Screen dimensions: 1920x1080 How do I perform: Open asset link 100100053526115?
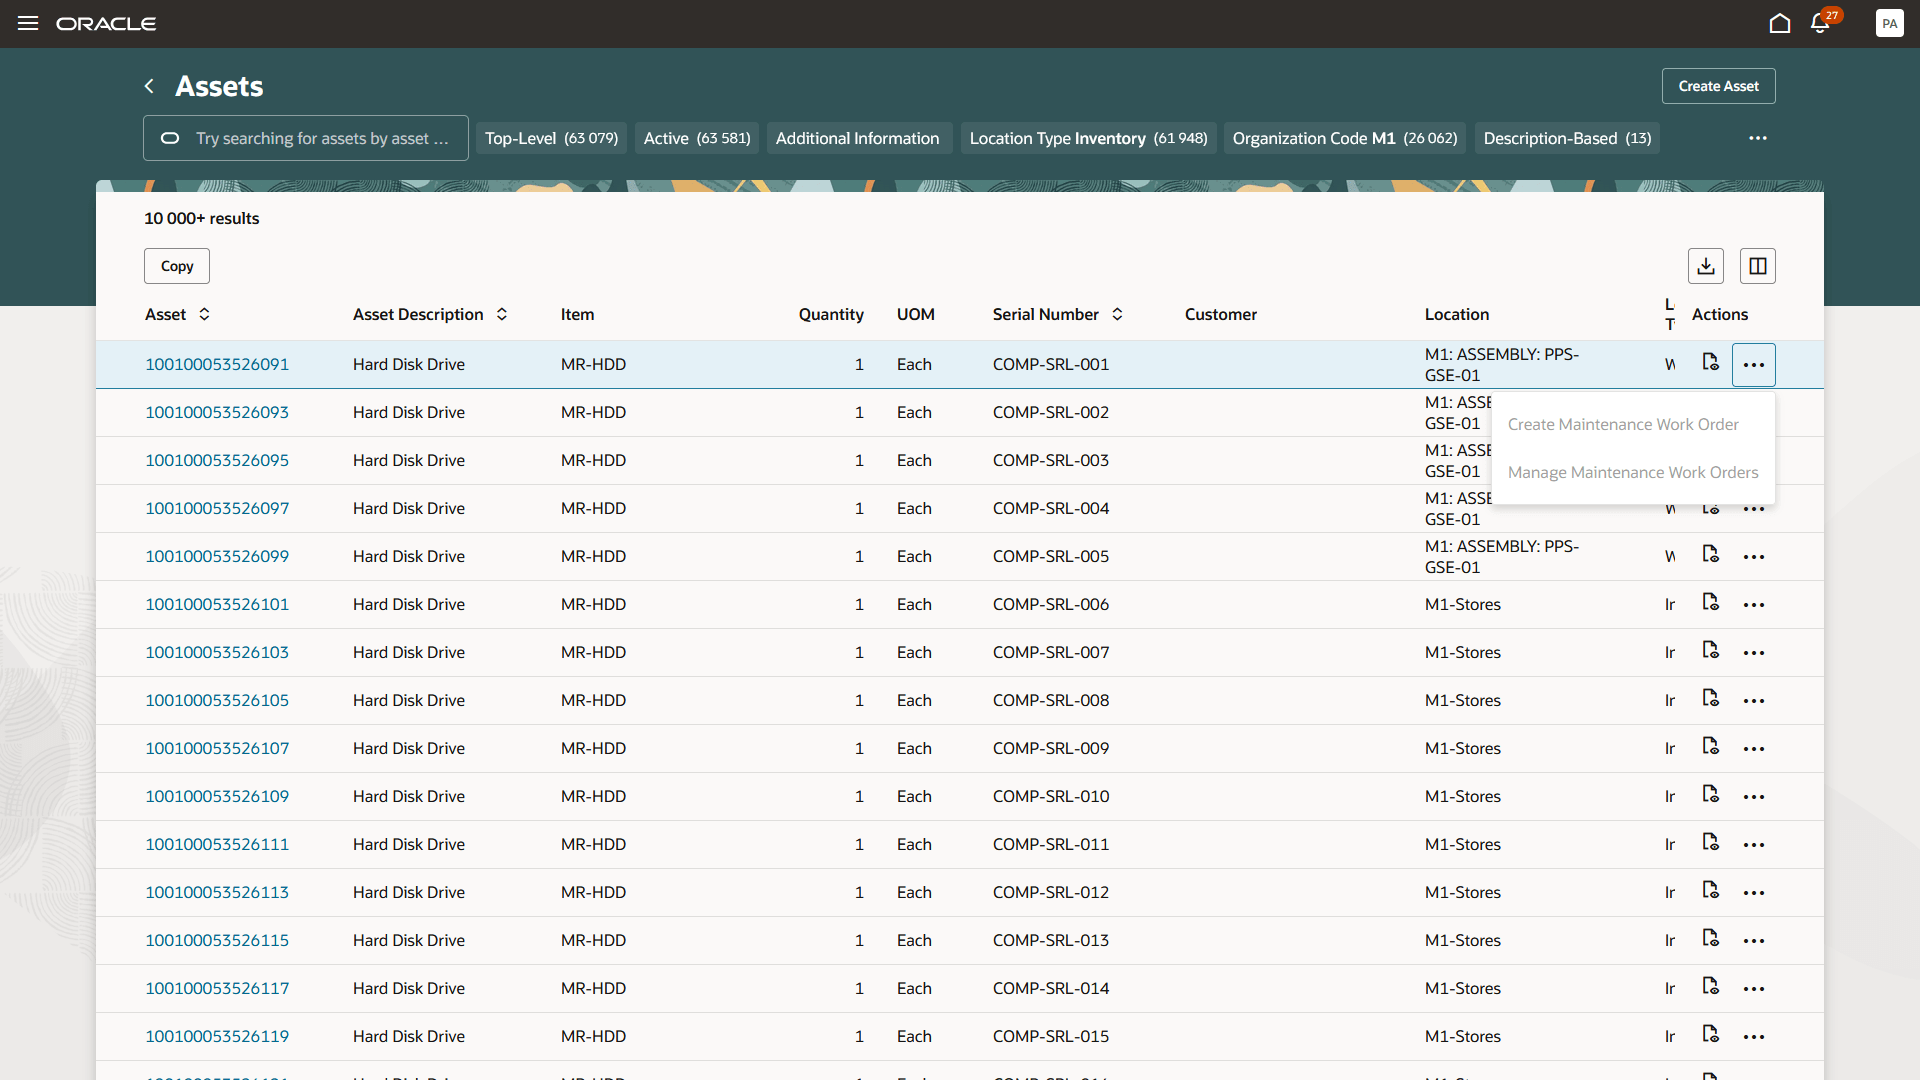click(x=217, y=940)
